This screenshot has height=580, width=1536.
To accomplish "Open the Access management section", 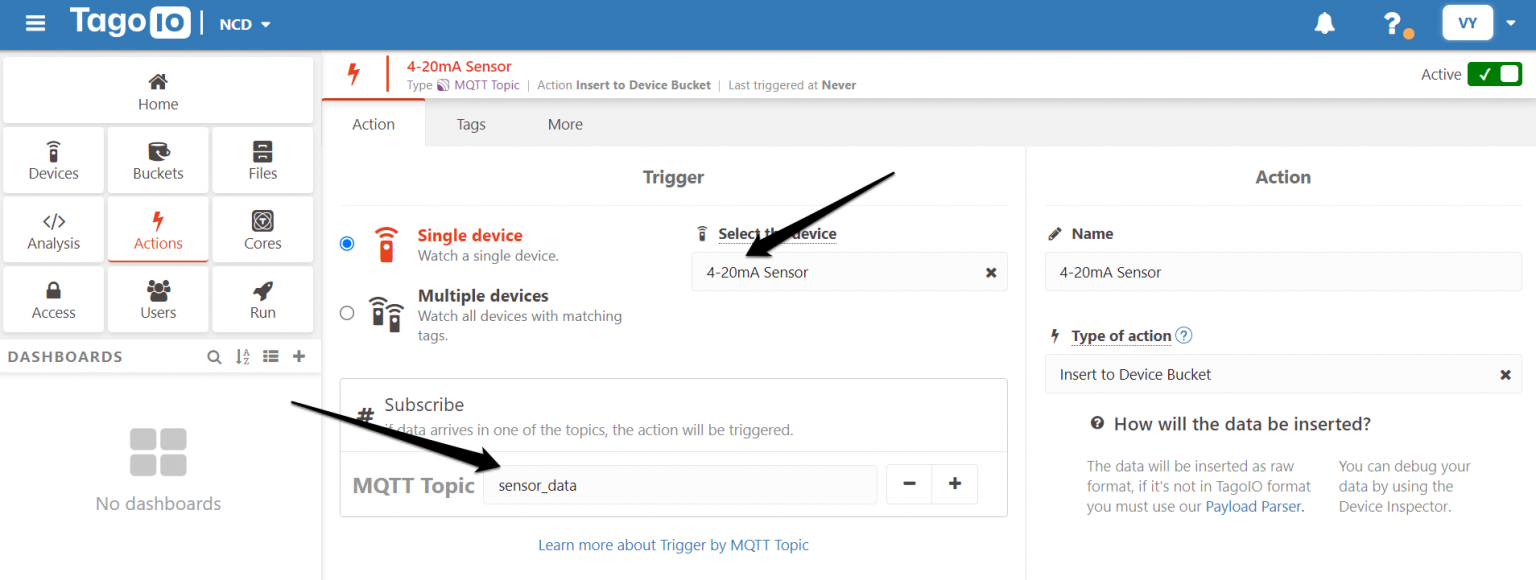I will 53,298.
